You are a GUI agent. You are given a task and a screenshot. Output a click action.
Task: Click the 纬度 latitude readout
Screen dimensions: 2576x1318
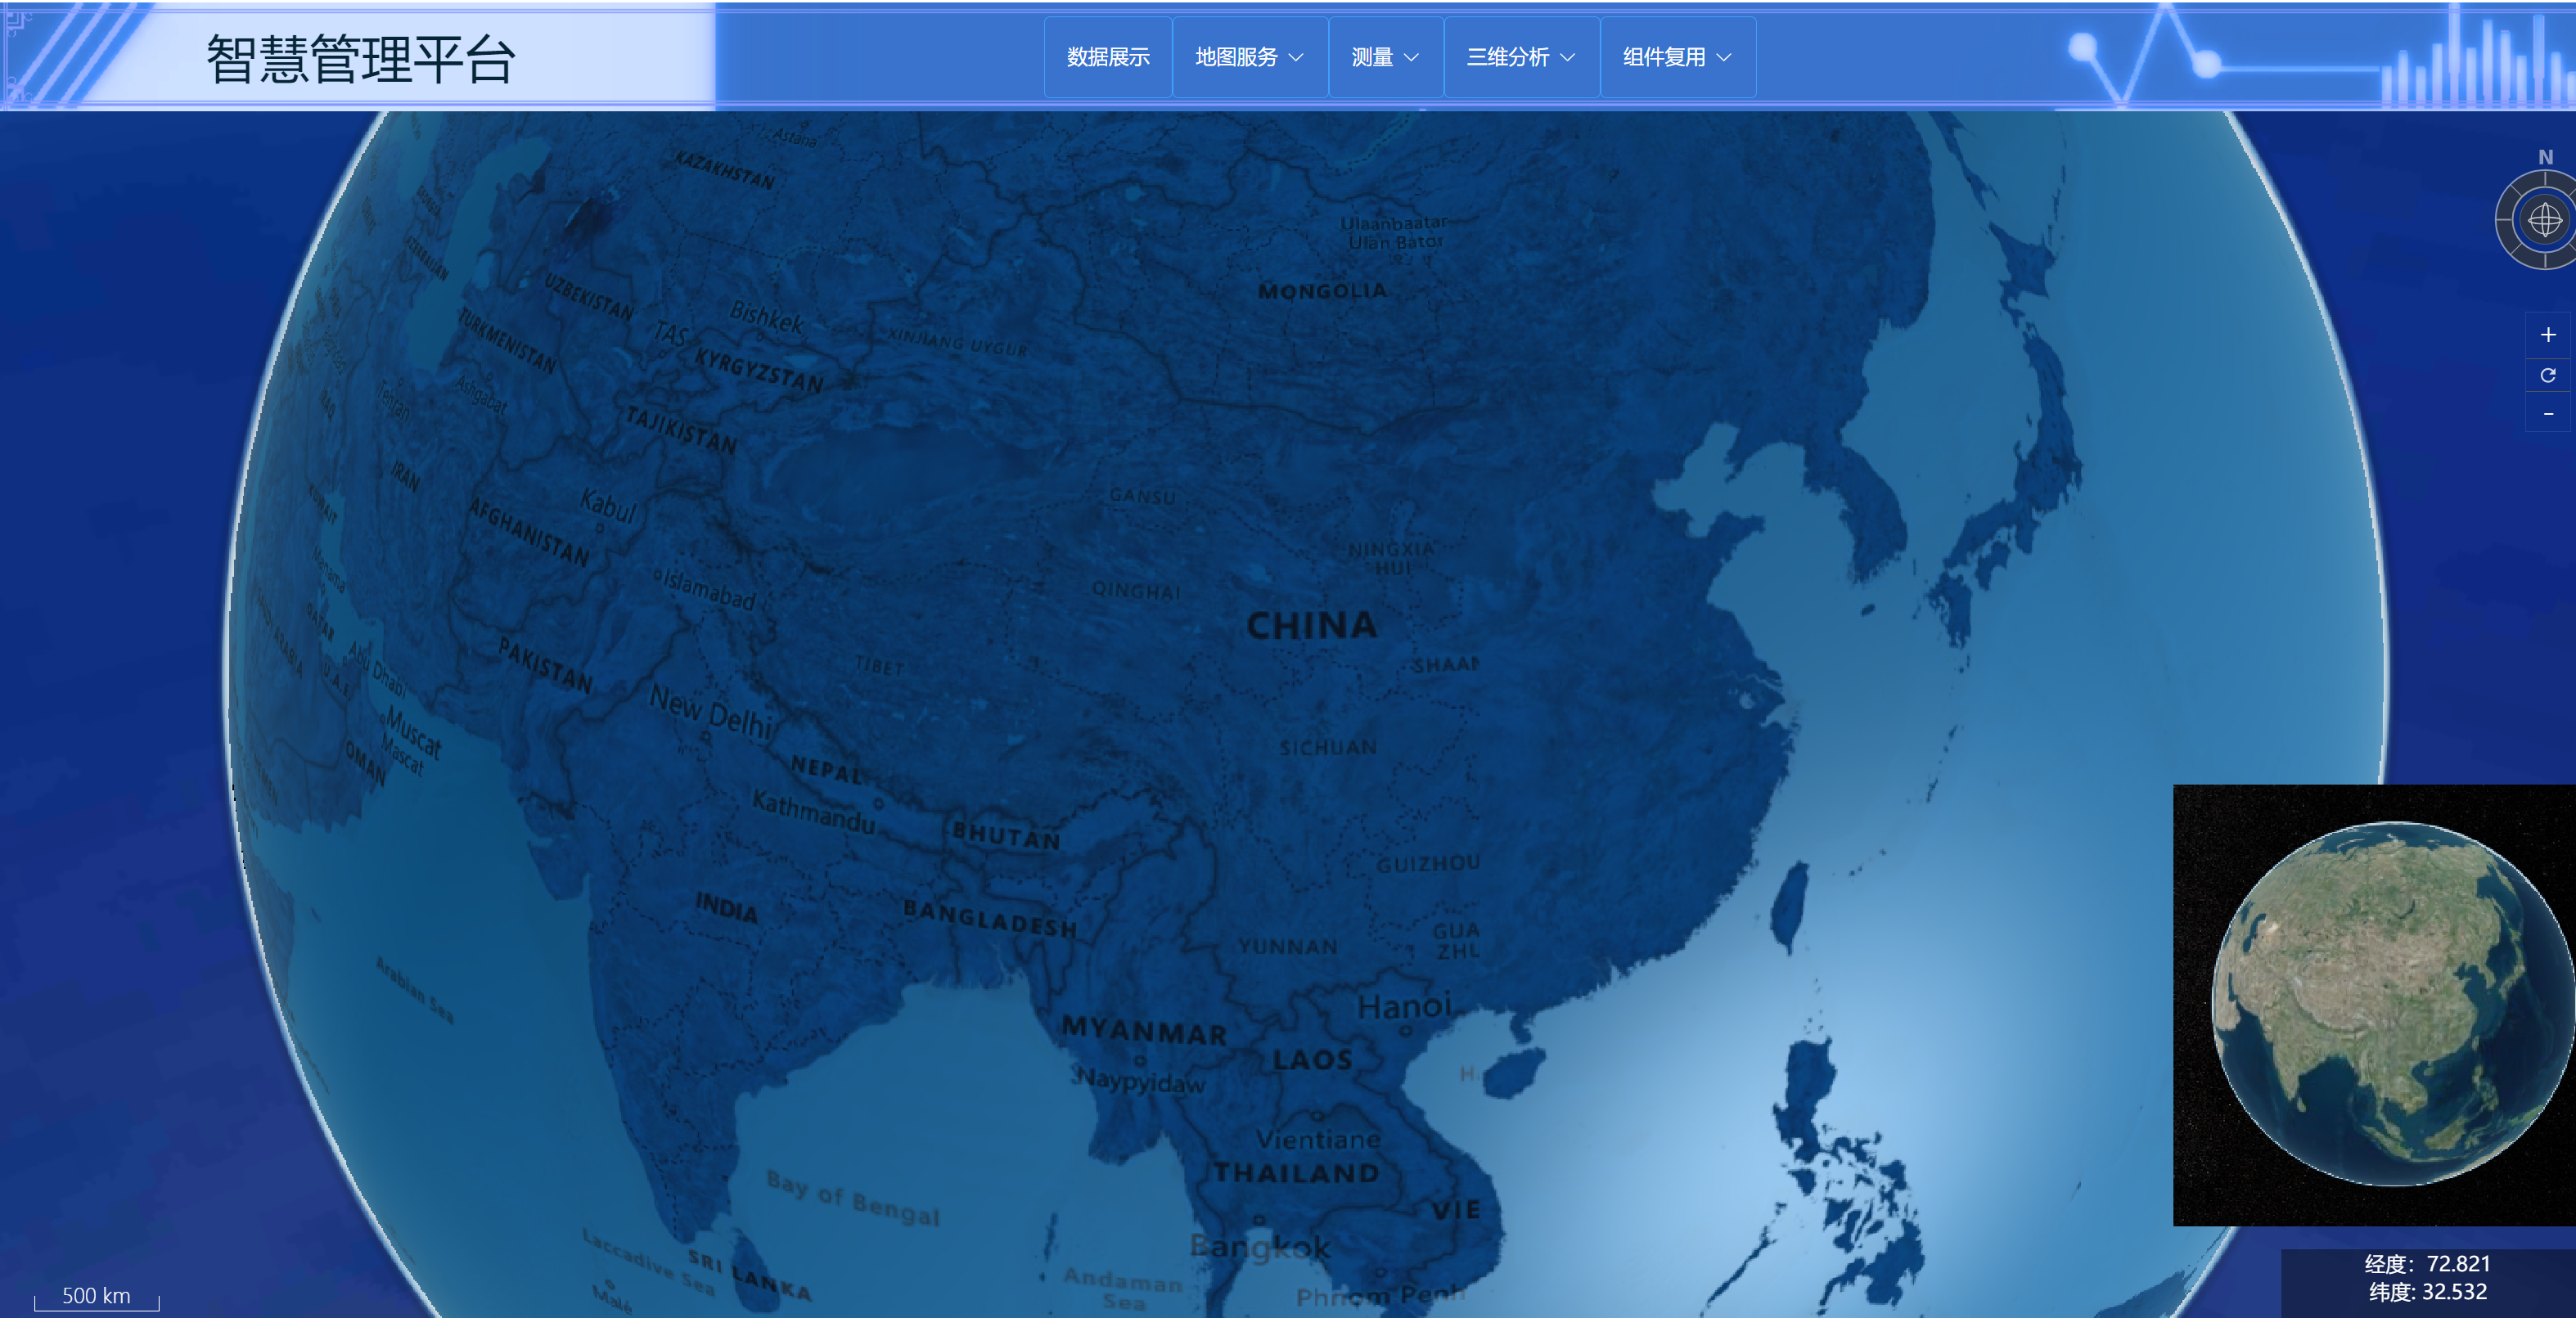pyautogui.click(x=2427, y=1292)
